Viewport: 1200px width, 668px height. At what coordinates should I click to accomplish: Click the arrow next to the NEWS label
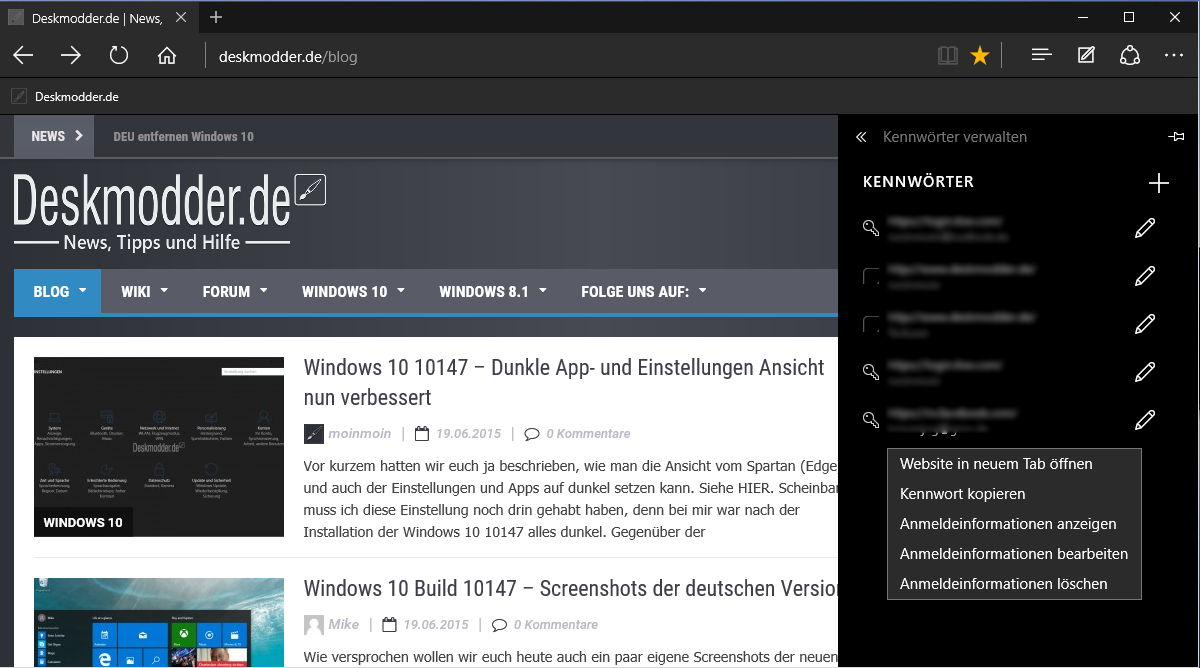coord(79,136)
